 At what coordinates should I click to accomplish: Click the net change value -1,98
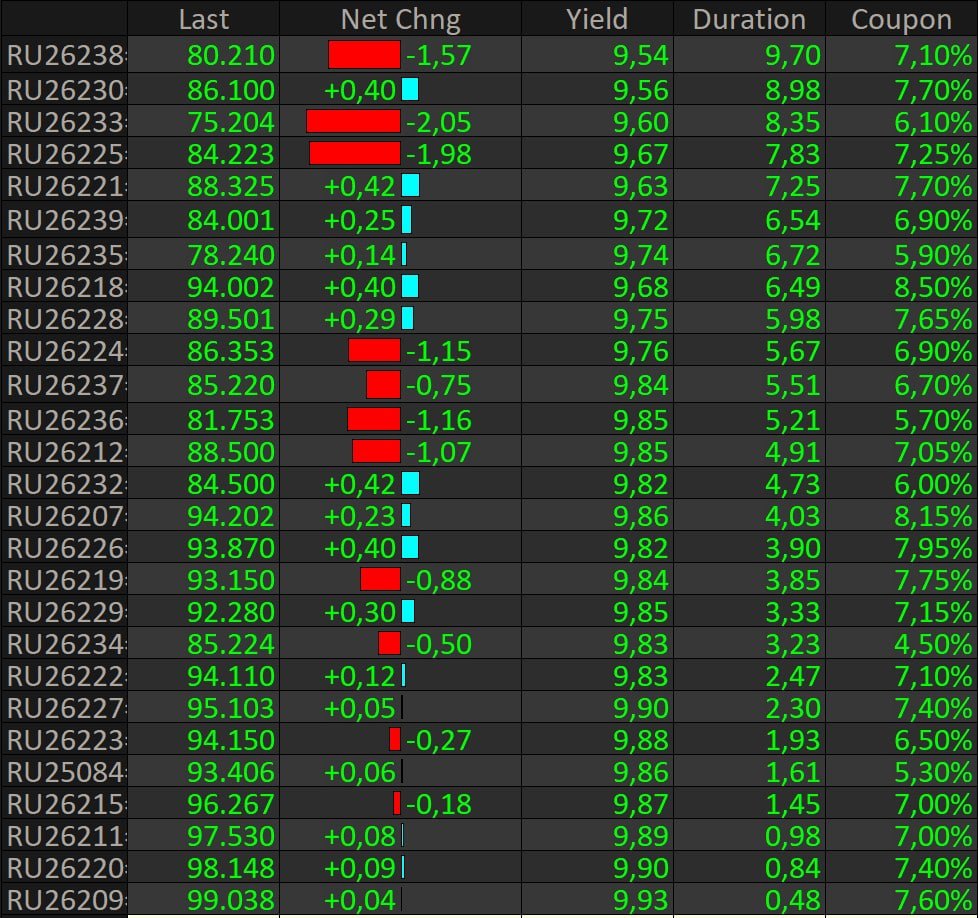click(x=438, y=154)
